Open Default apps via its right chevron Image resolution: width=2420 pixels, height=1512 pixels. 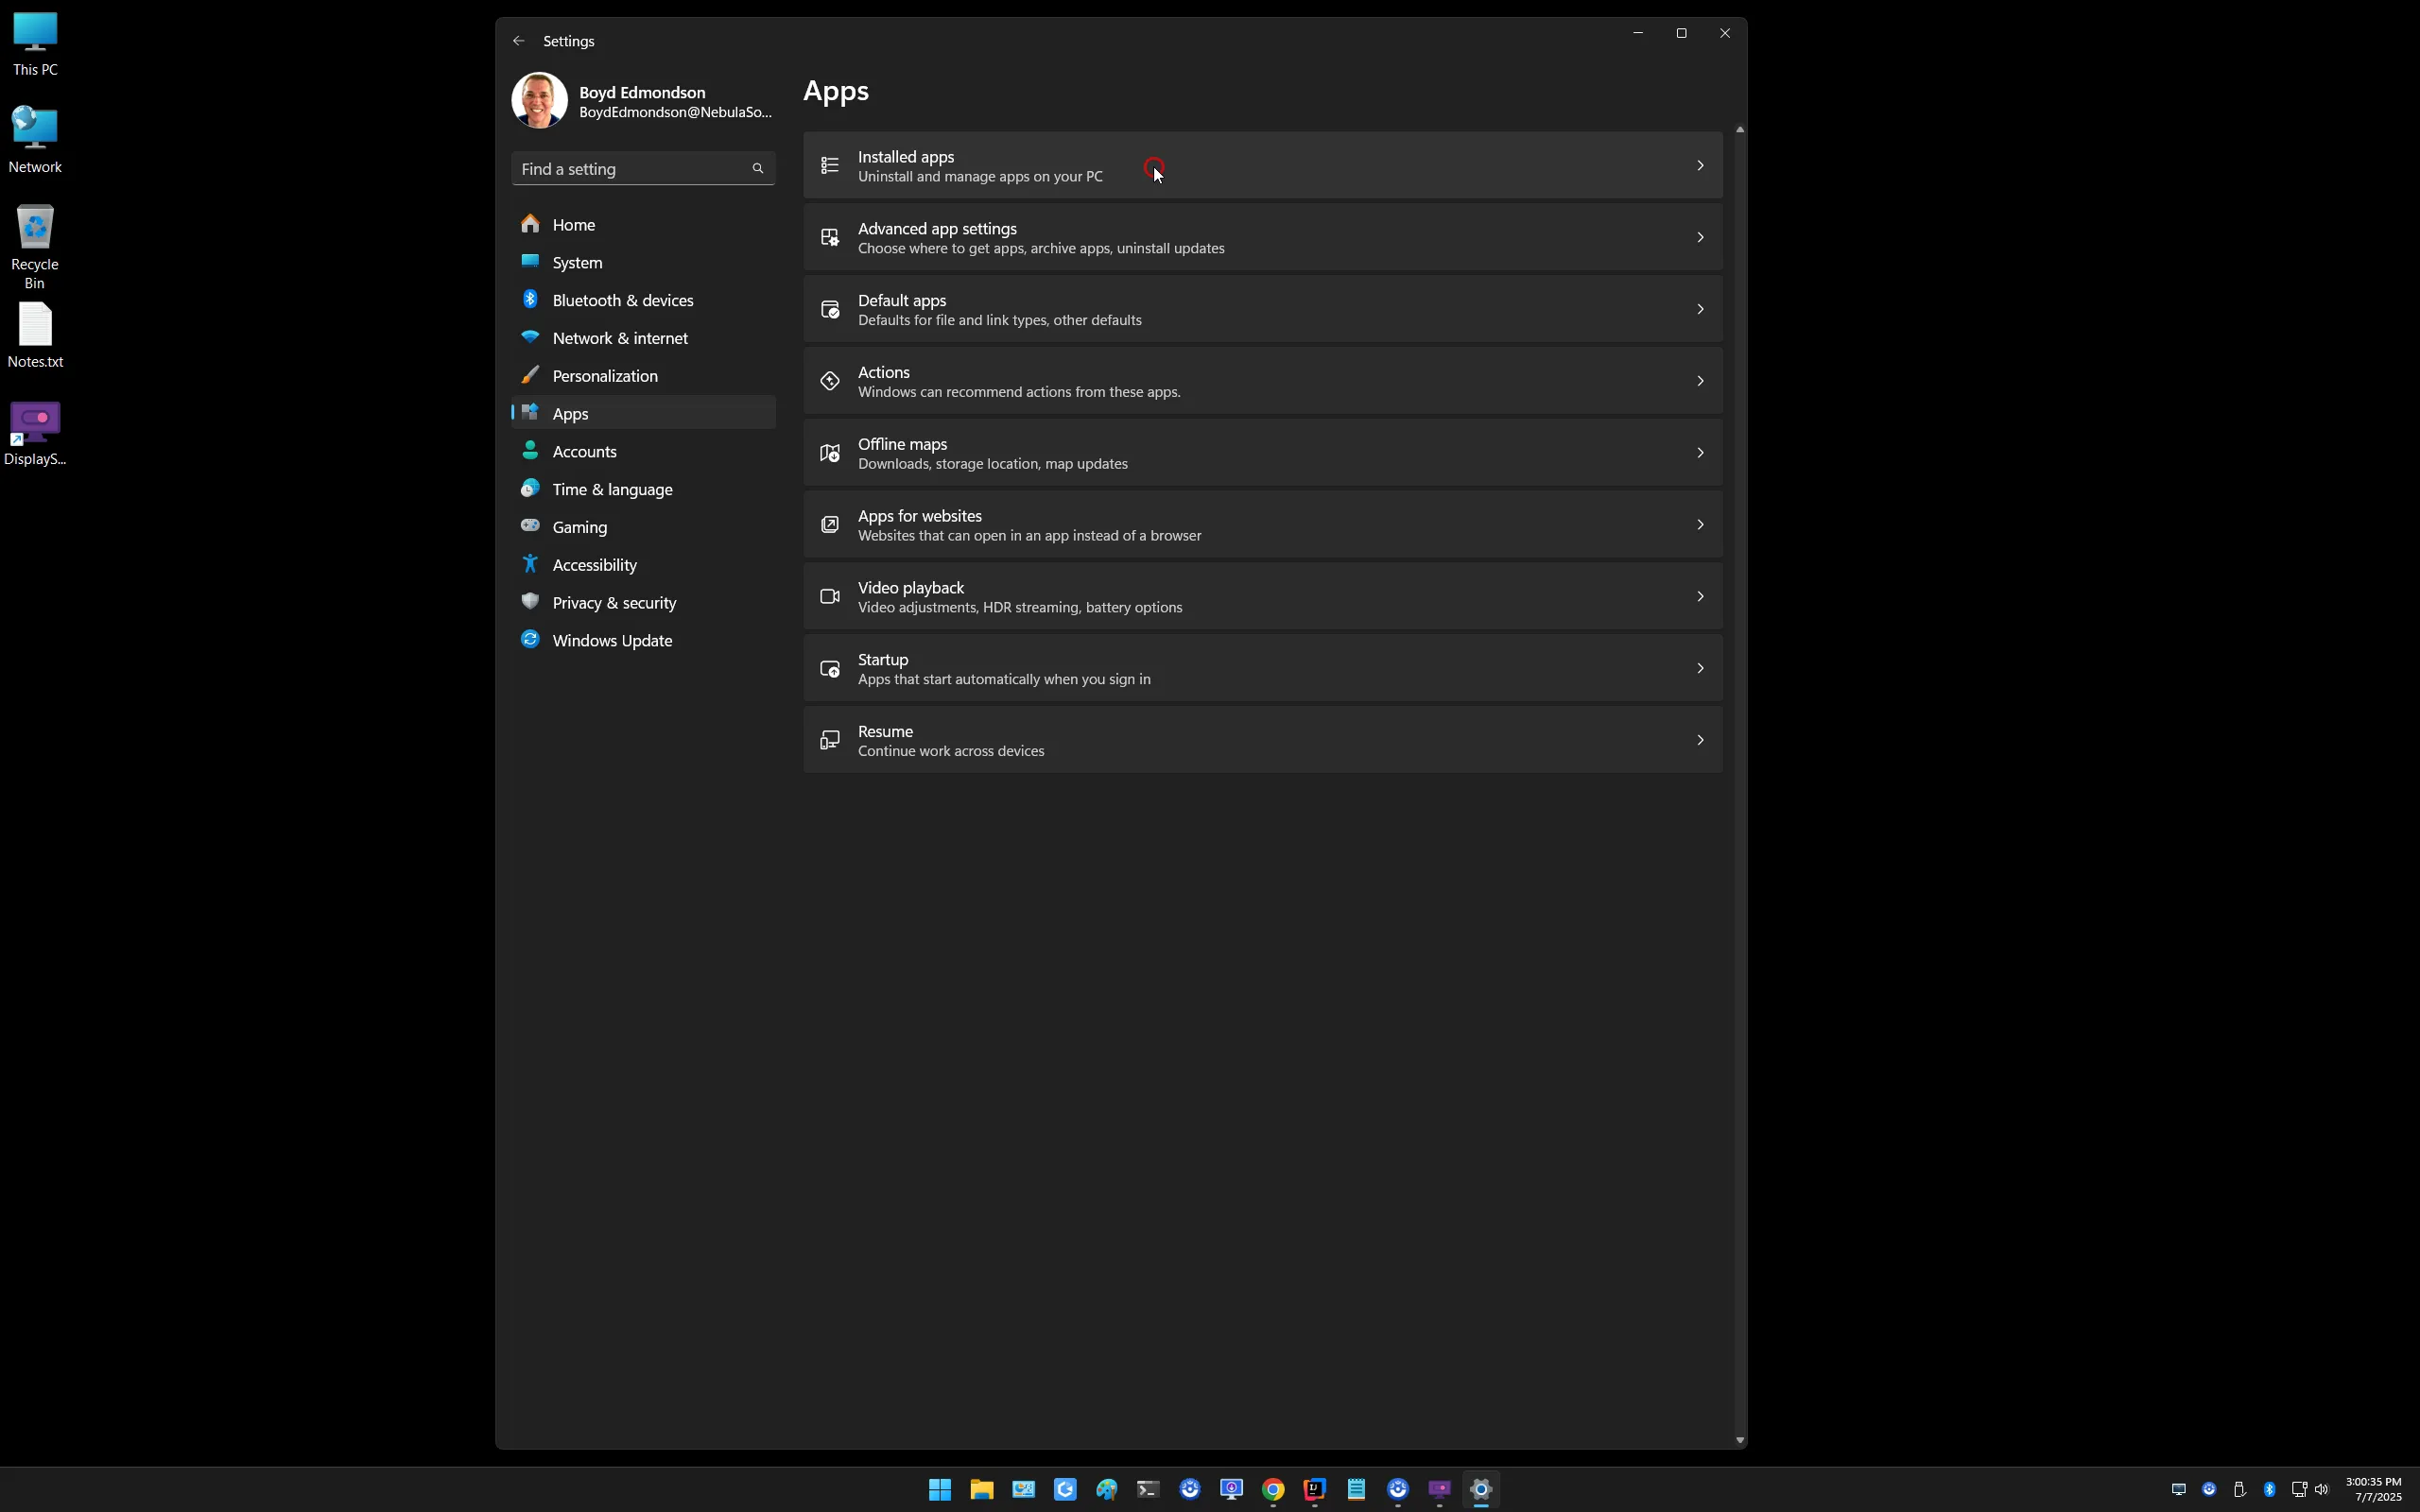coord(1700,309)
